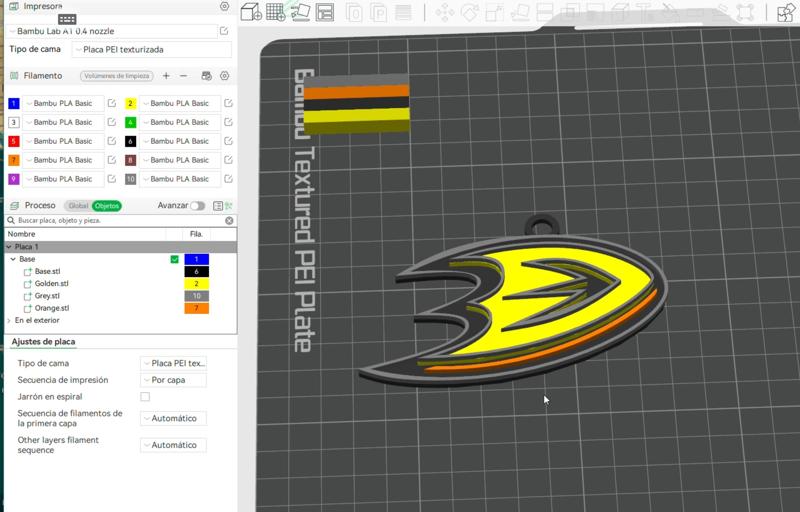Screen dimensions: 800x512
Task: Click Grey.stl filament 10 assignment cell
Action: pyautogui.click(x=196, y=296)
